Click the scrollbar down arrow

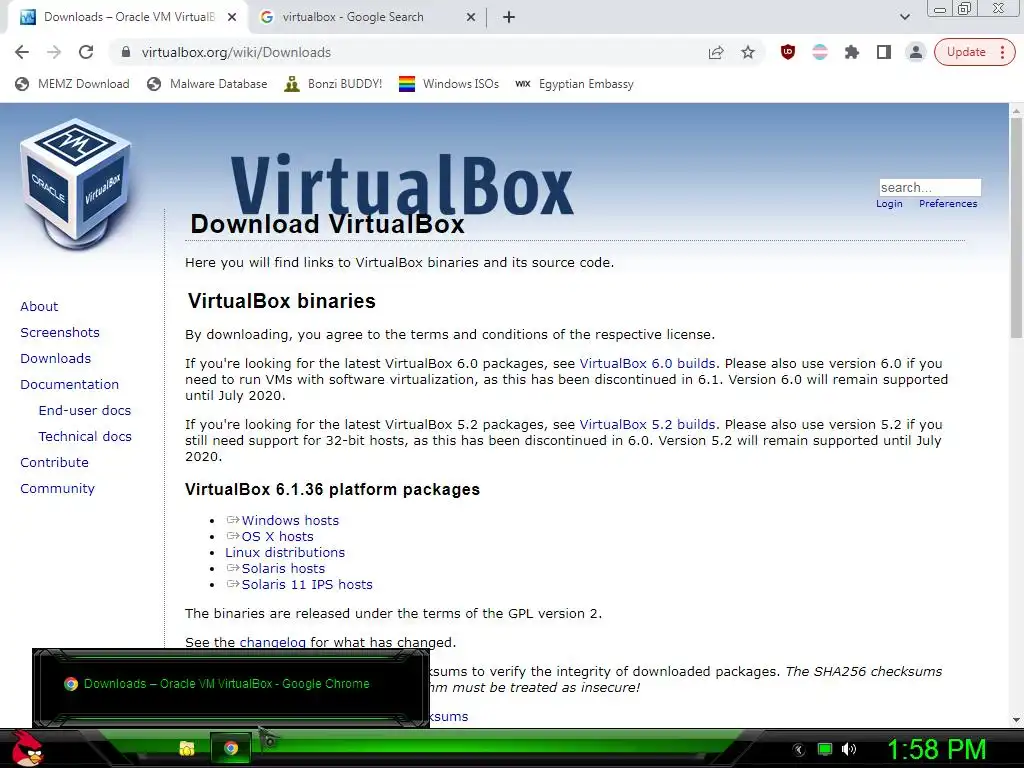click(x=1016, y=720)
